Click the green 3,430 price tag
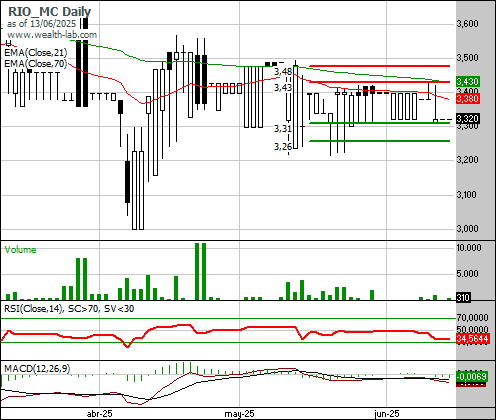 pos(468,81)
